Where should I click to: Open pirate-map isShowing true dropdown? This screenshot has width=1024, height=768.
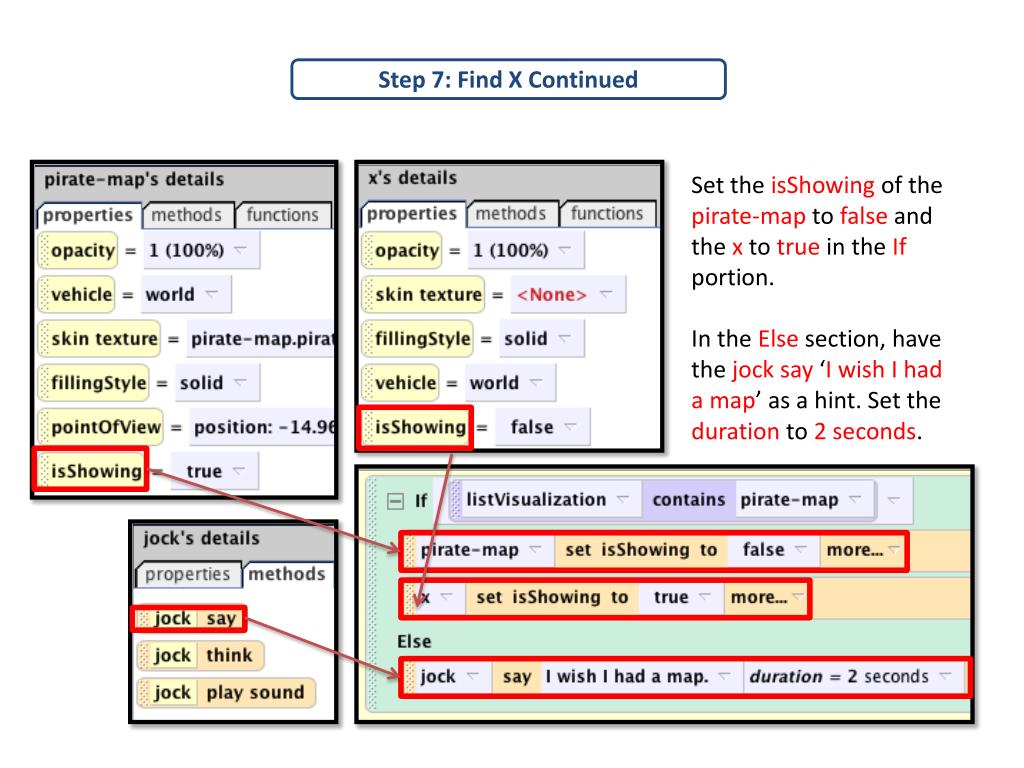[x=216, y=471]
